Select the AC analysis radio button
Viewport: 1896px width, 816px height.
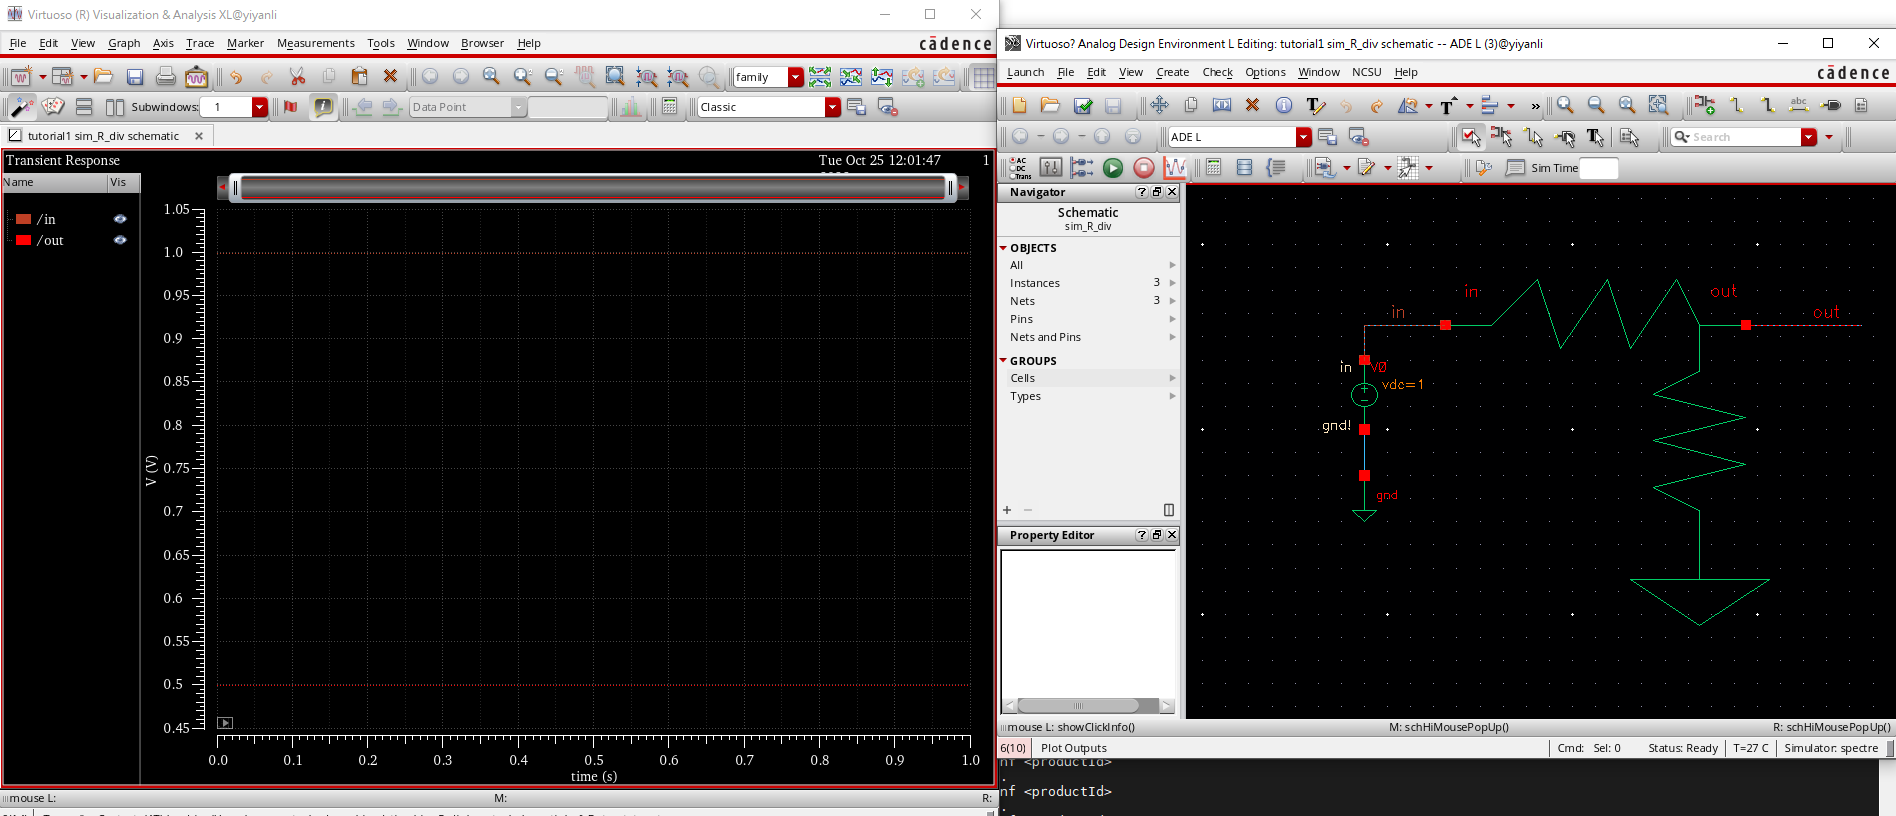tap(1012, 160)
